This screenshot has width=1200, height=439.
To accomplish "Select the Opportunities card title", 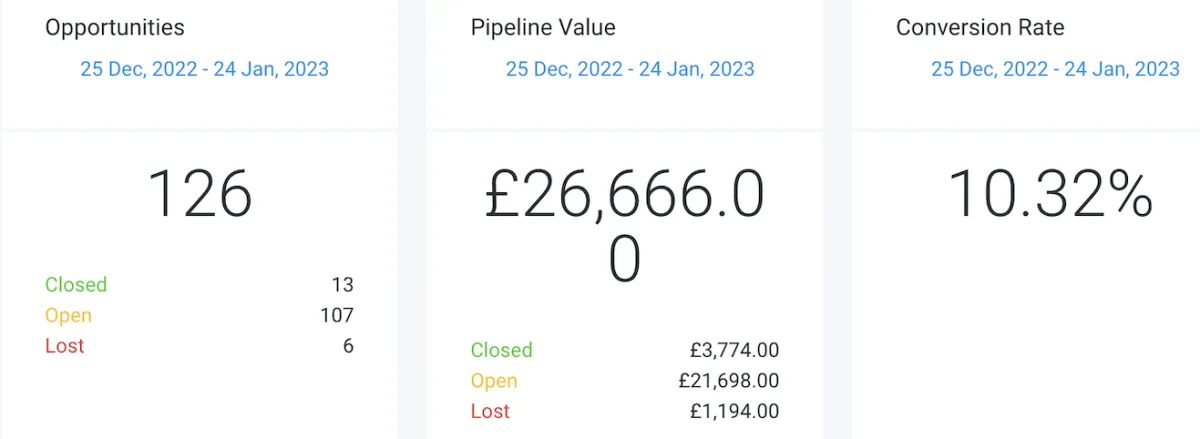I will click(115, 28).
